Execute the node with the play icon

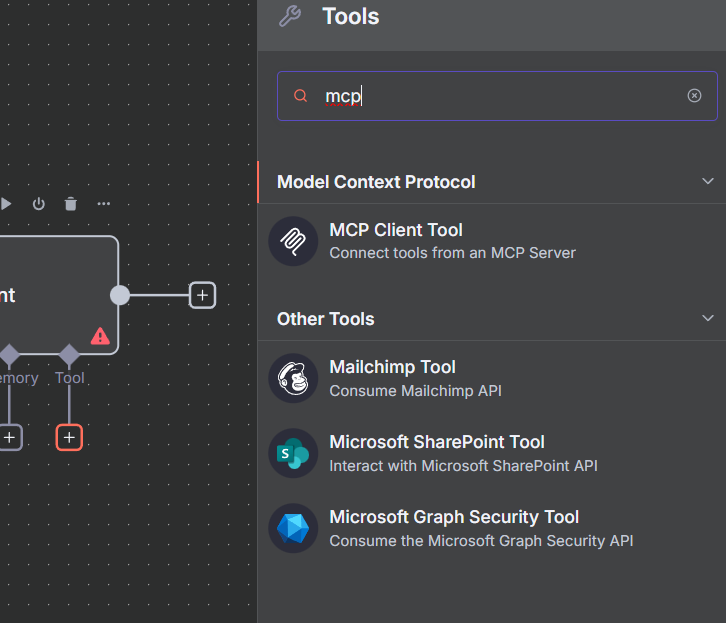(x=6, y=204)
